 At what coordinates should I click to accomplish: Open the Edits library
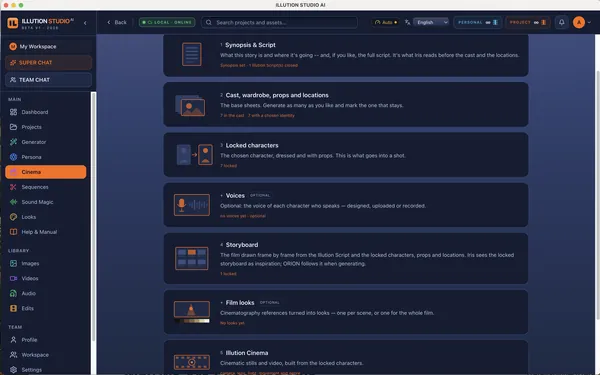(x=46, y=308)
